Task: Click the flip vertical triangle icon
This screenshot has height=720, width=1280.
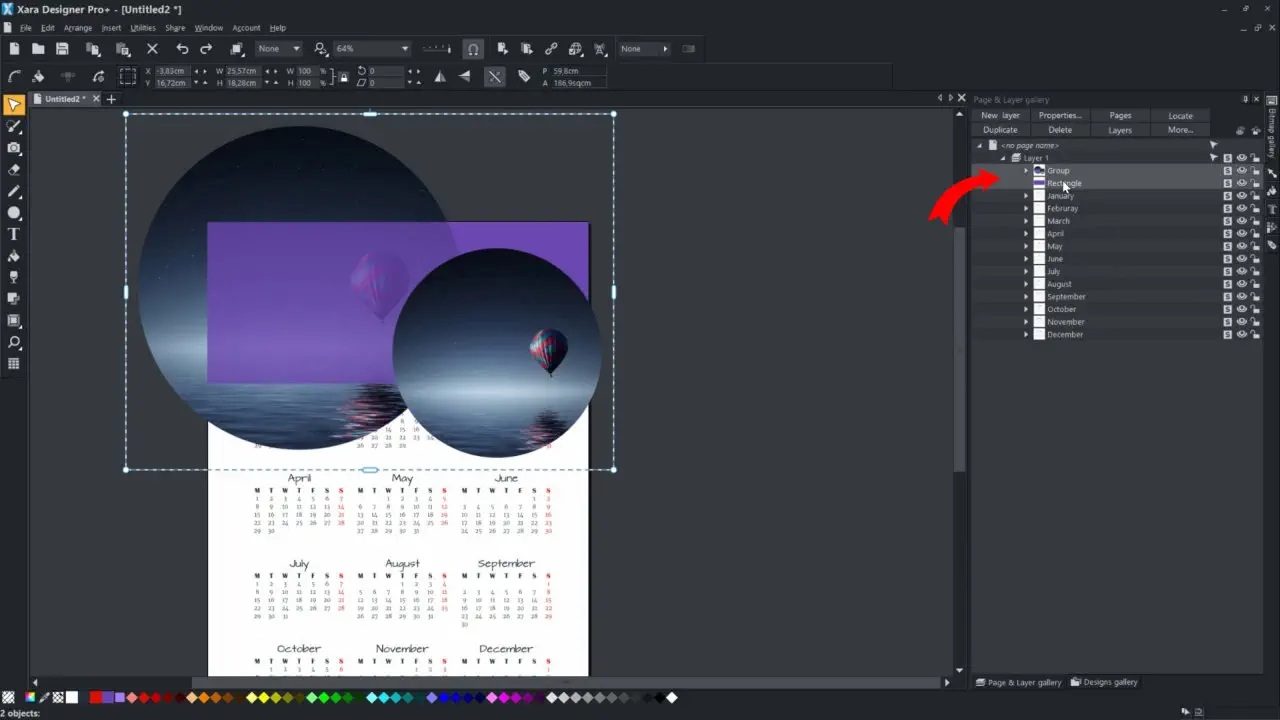Action: click(464, 76)
